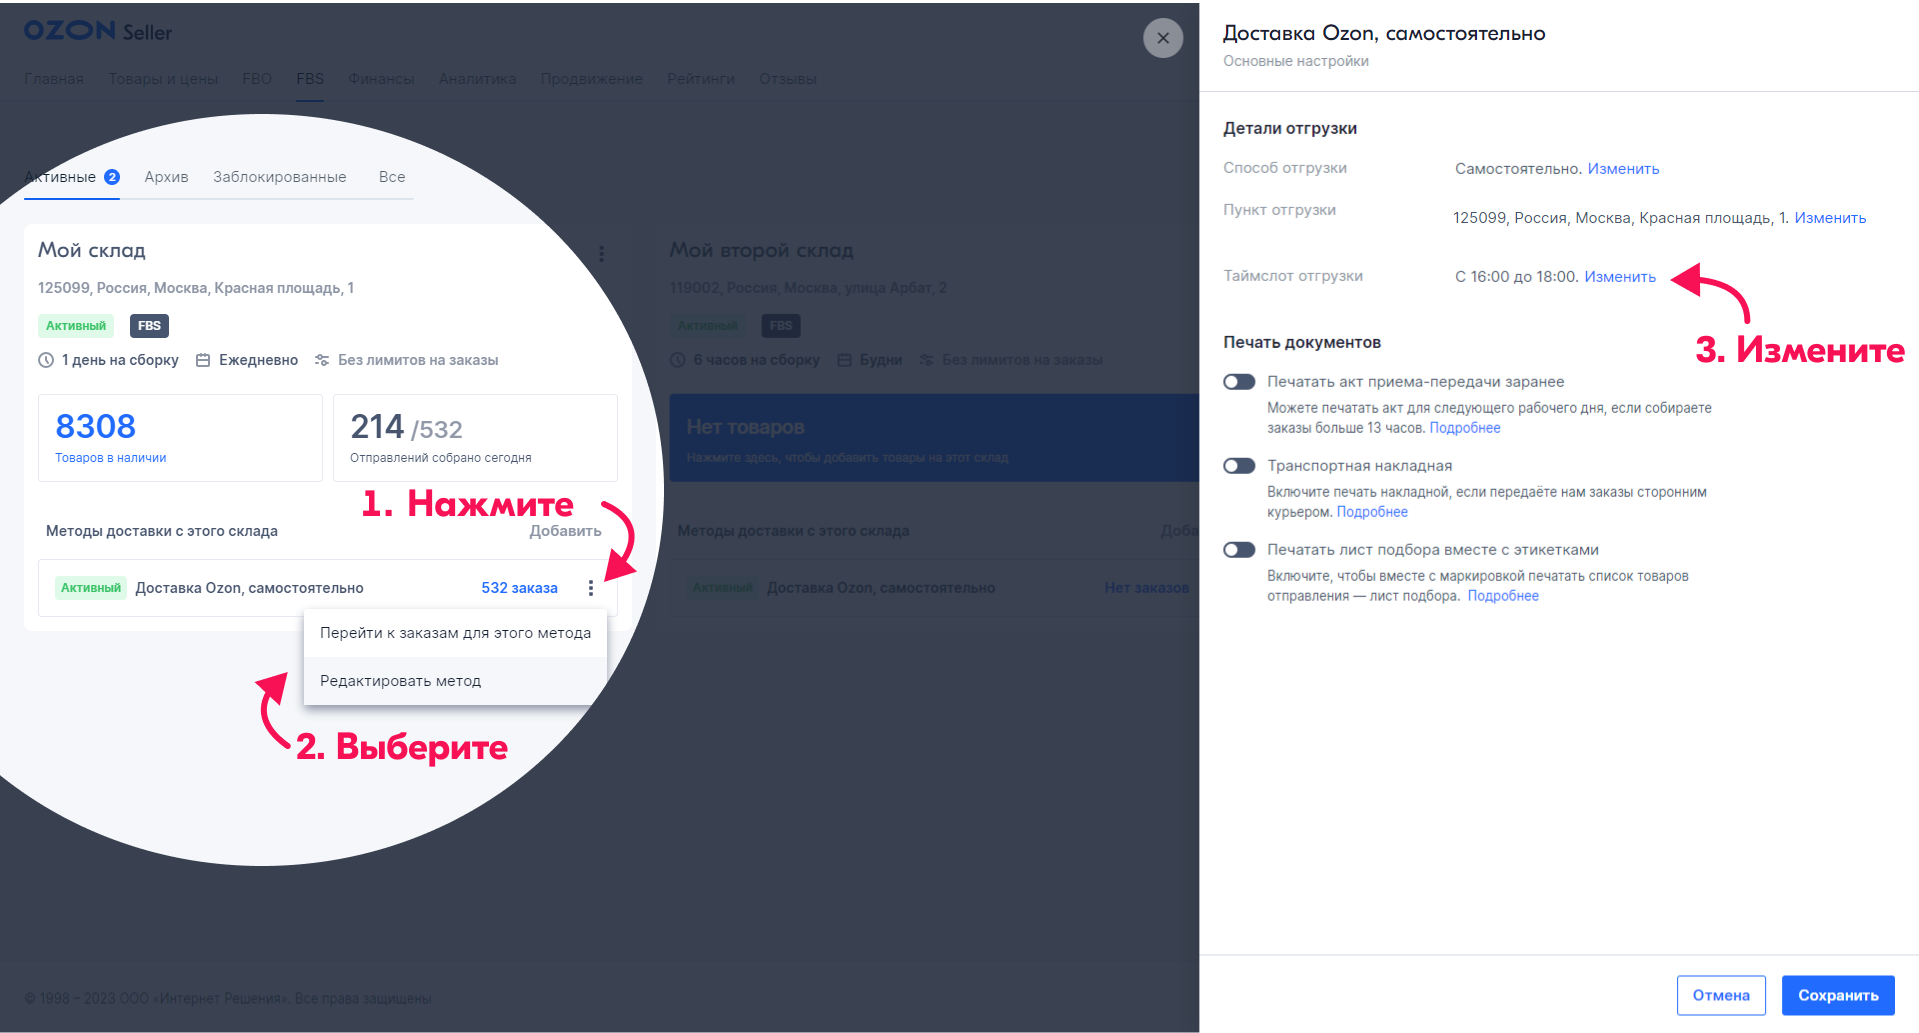Click the calendar icon beside Ежедневно
This screenshot has width=1919, height=1033.
coord(203,360)
